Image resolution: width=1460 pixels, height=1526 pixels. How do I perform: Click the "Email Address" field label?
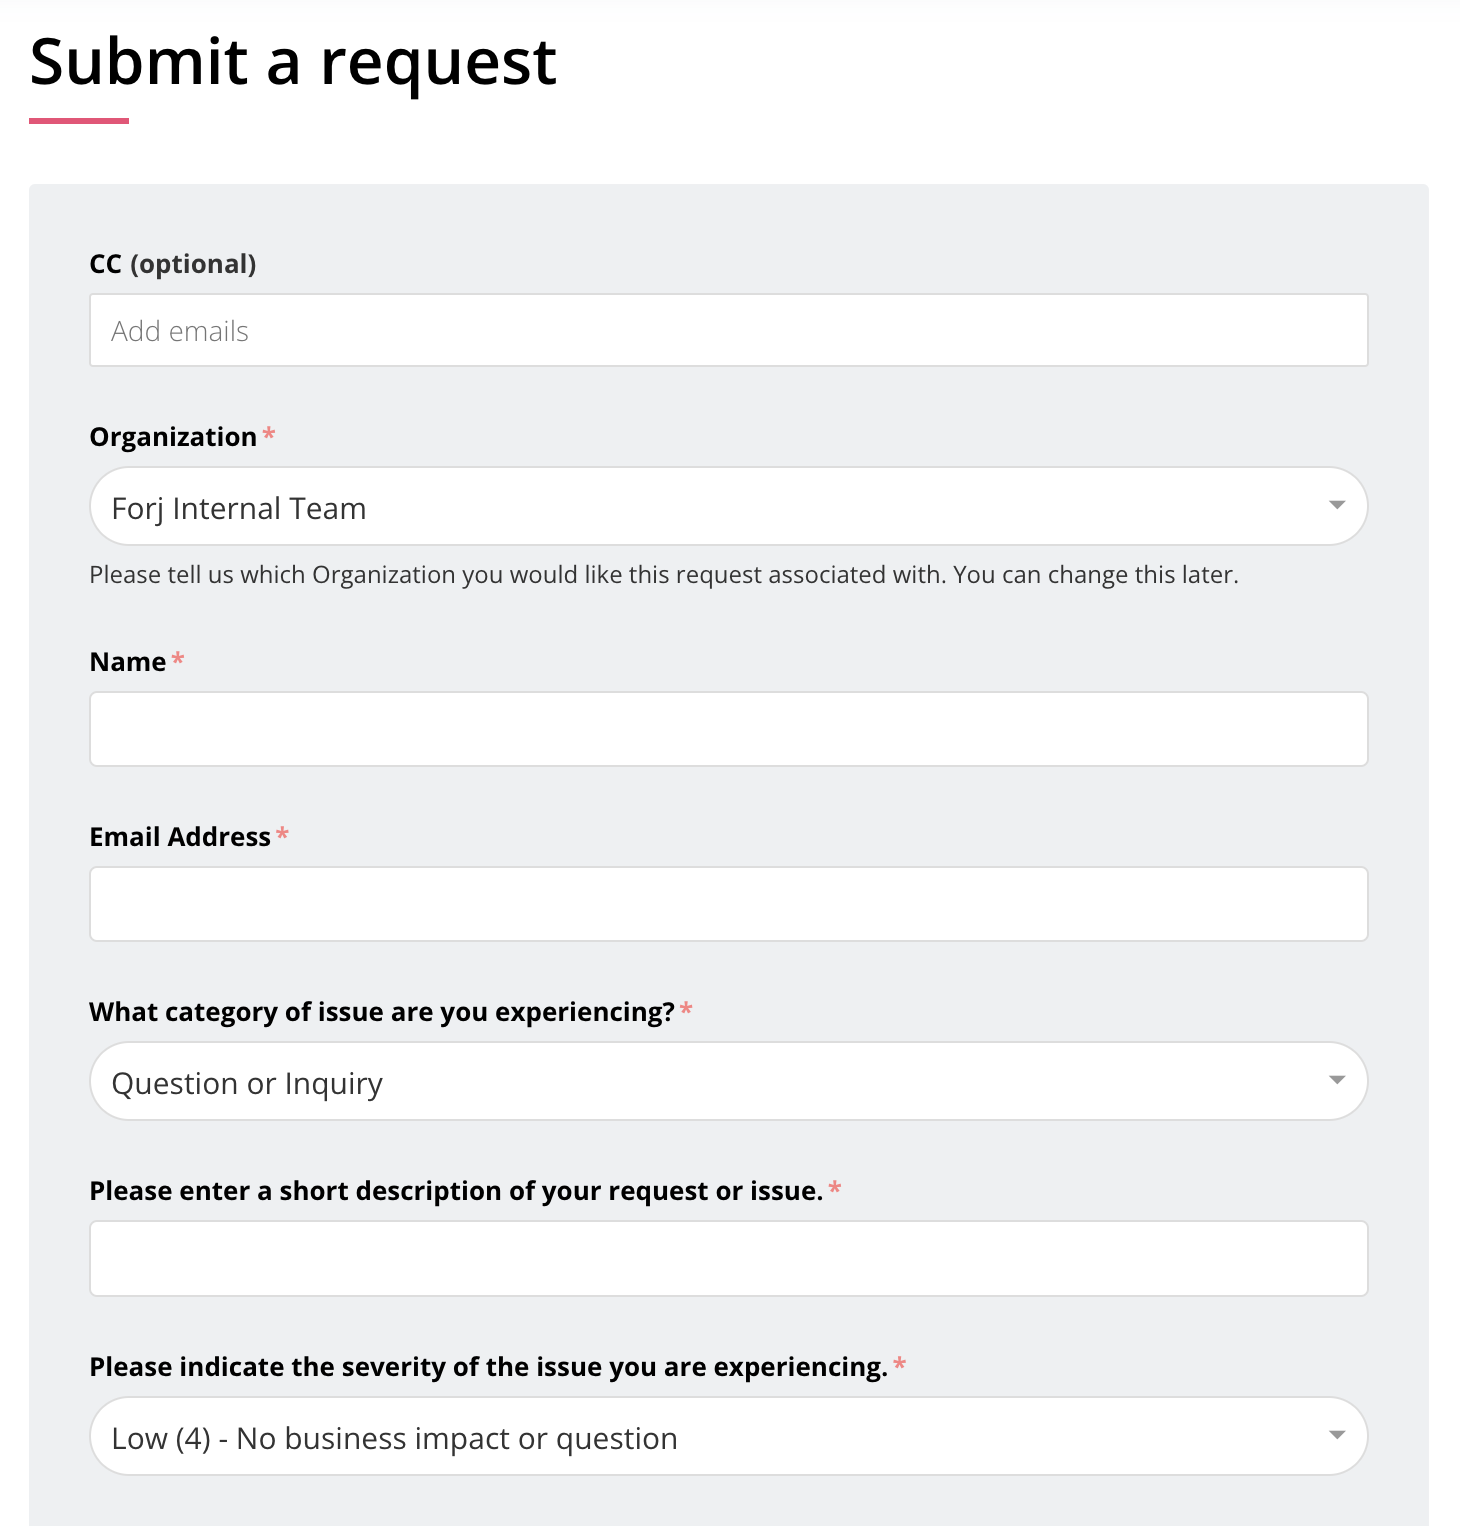180,837
